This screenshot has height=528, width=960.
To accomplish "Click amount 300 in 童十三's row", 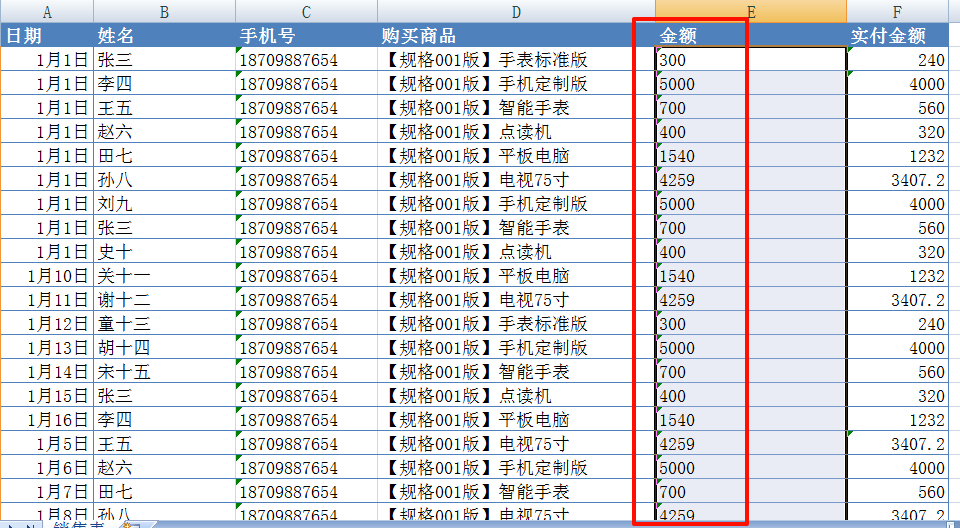I will click(x=751, y=323).
